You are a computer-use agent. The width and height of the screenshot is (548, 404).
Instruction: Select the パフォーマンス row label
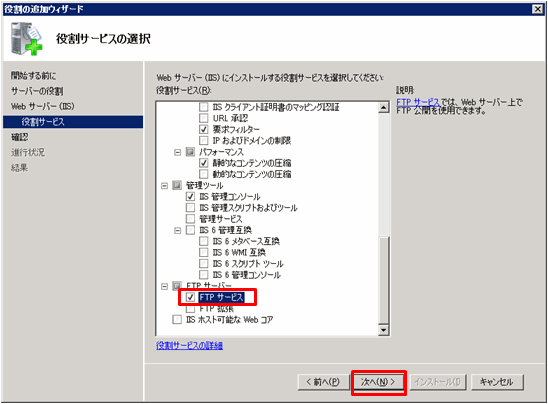[x=221, y=152]
